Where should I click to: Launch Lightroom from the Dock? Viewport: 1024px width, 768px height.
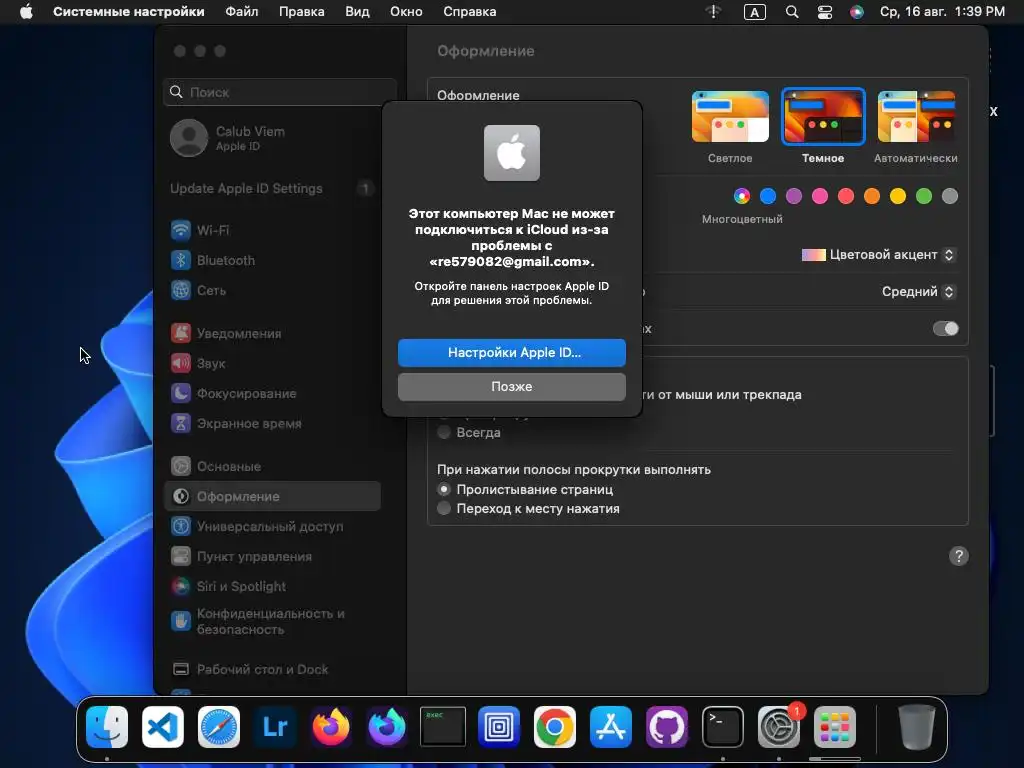(275, 726)
